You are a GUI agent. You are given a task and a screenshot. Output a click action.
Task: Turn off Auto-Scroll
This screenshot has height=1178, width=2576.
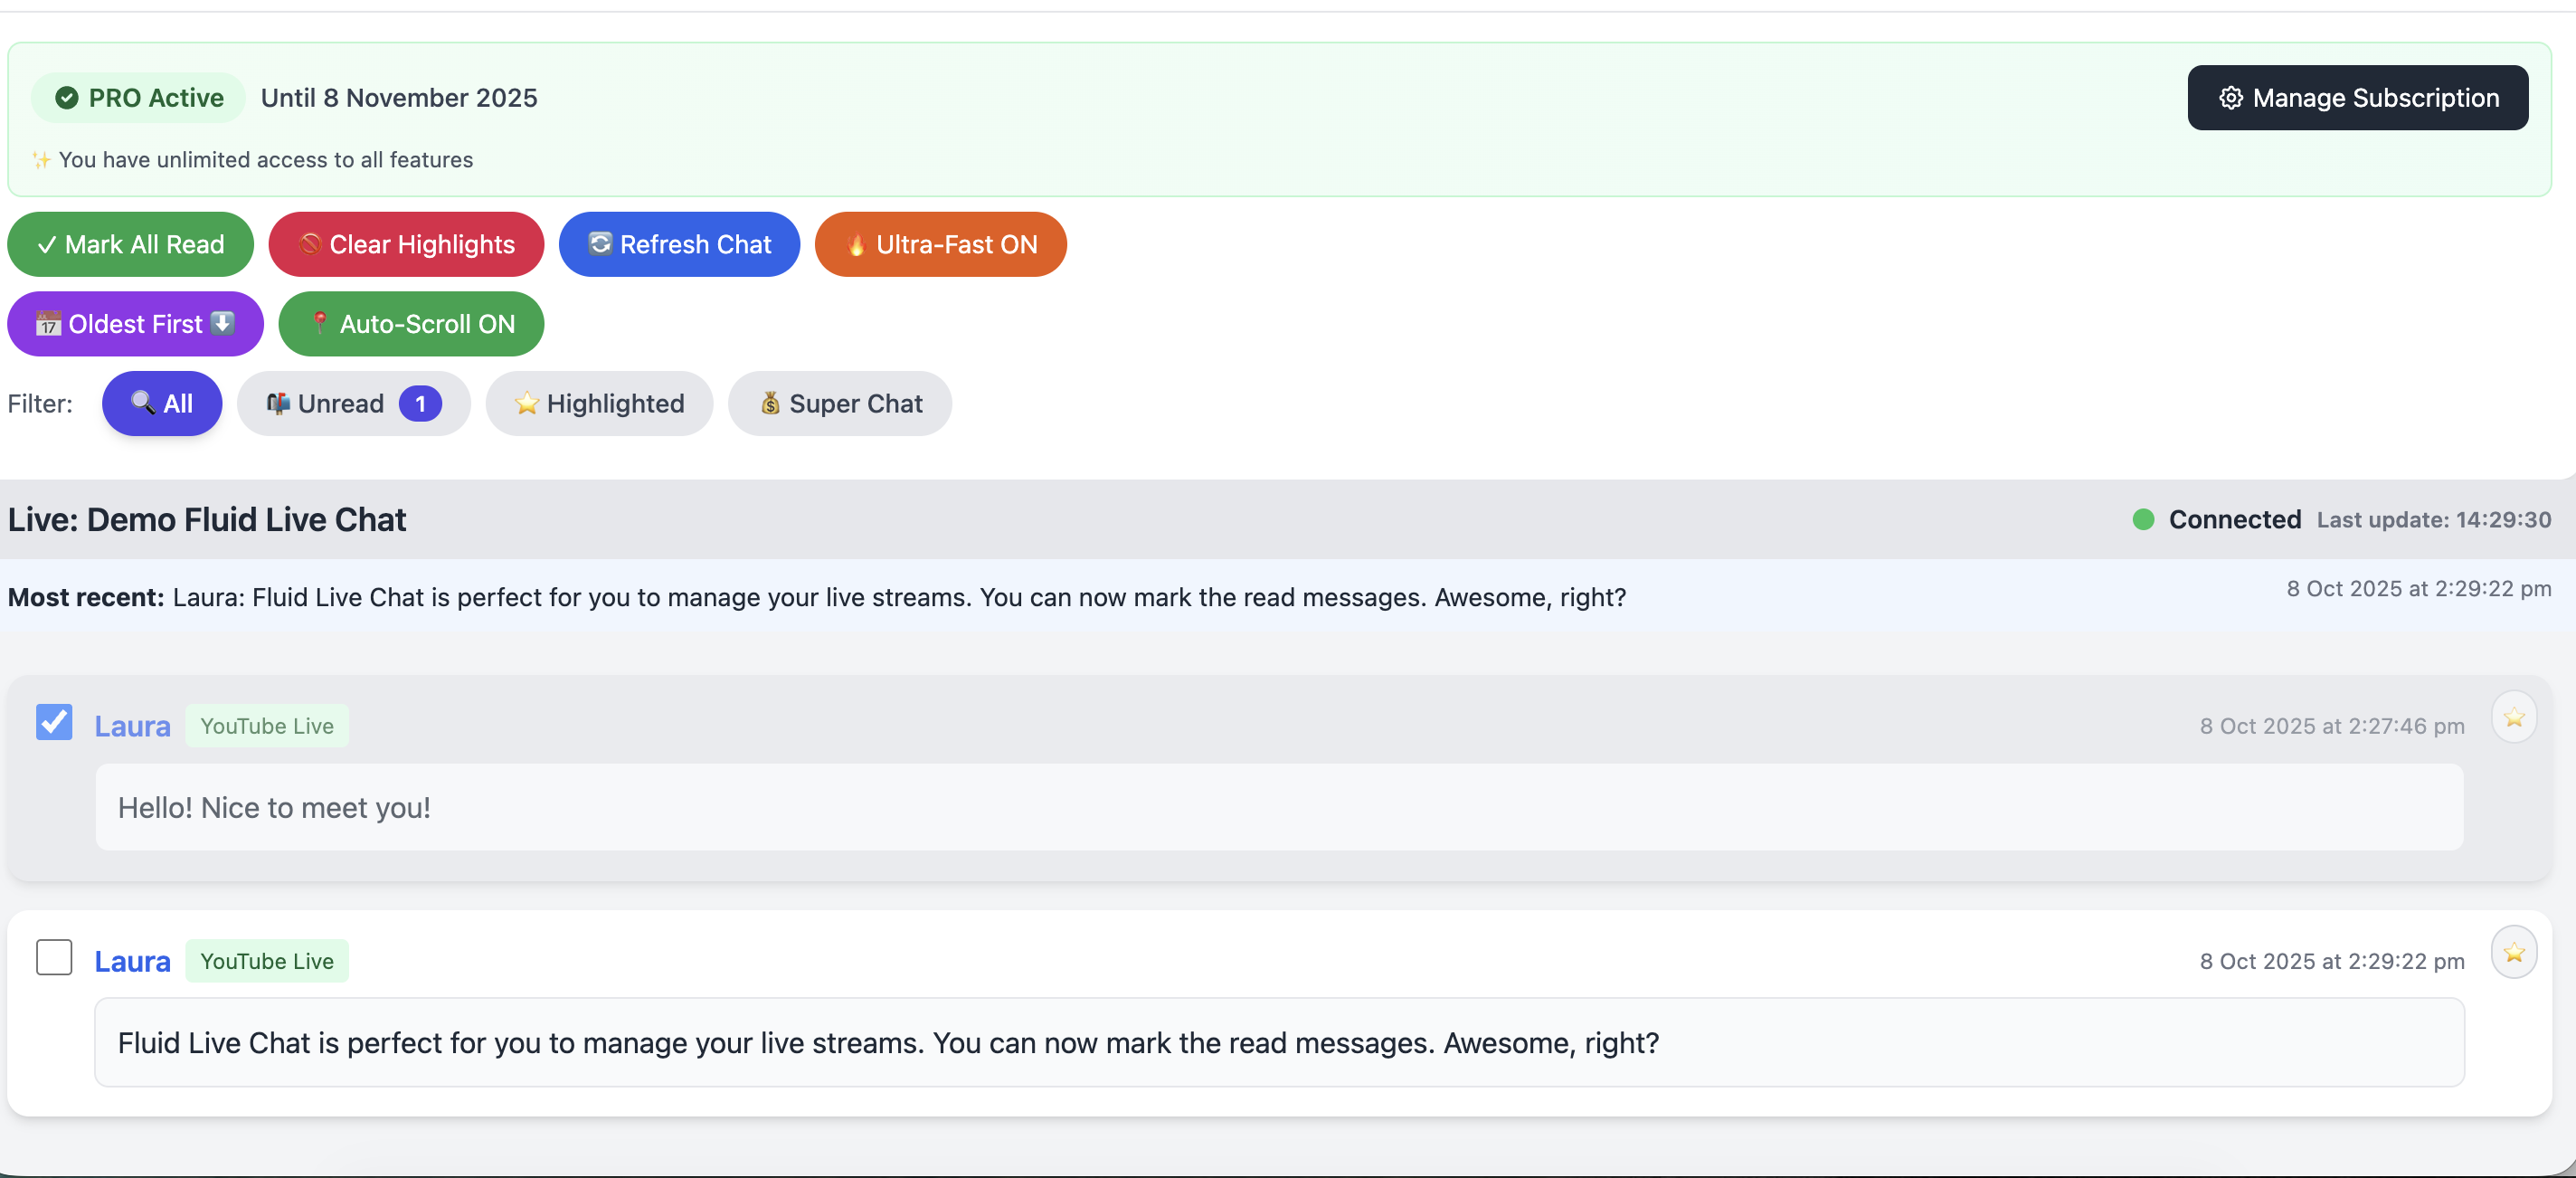pos(411,324)
